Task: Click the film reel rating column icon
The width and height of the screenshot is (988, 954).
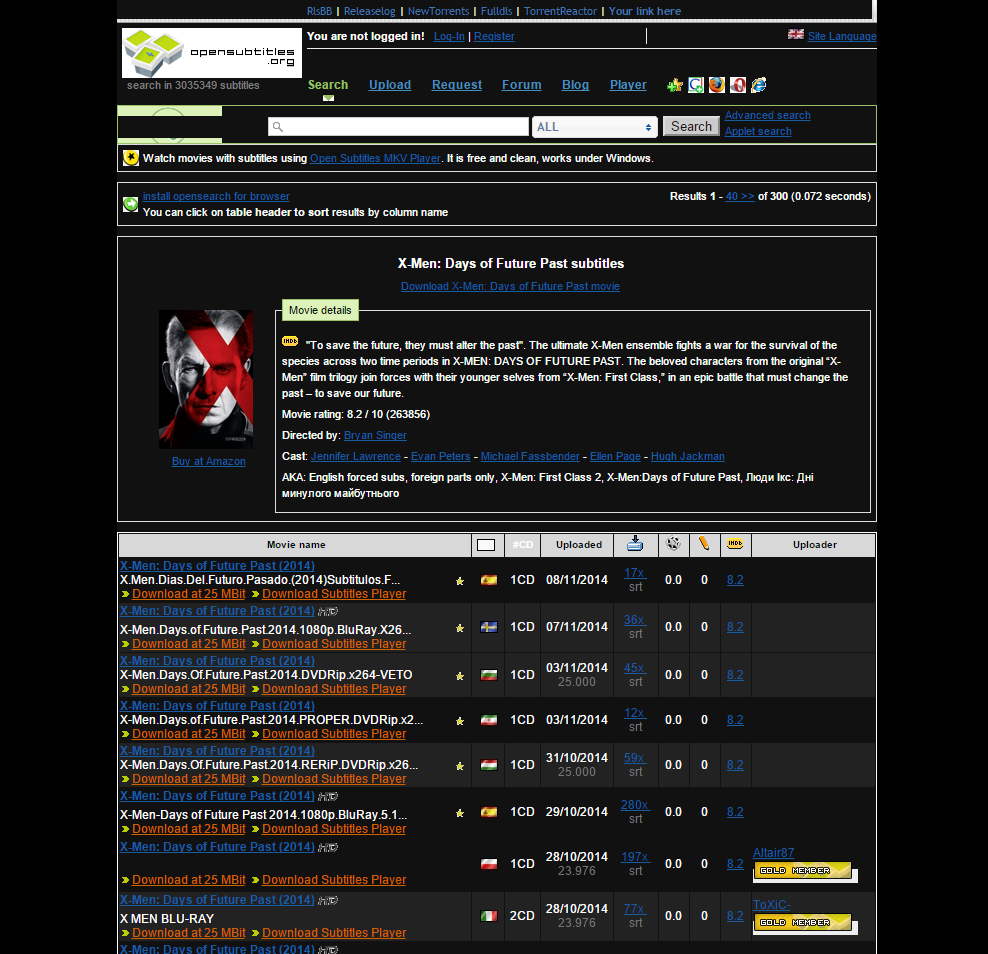Action: [x=673, y=544]
